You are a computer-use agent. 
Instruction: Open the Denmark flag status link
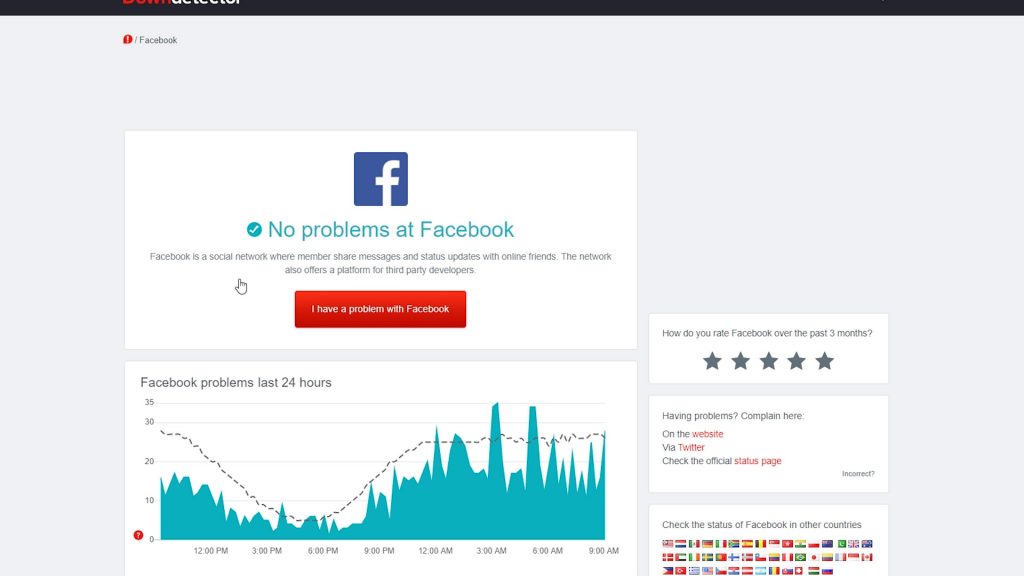pos(668,557)
